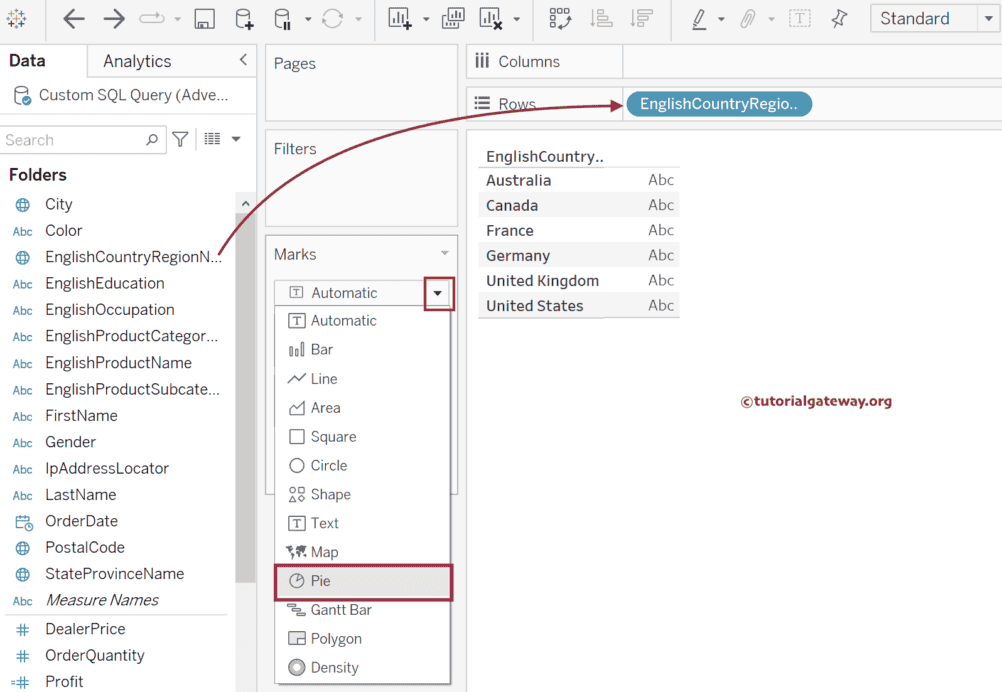Click the Swap rows and columns icon
The image size is (1002, 692).
(560, 19)
